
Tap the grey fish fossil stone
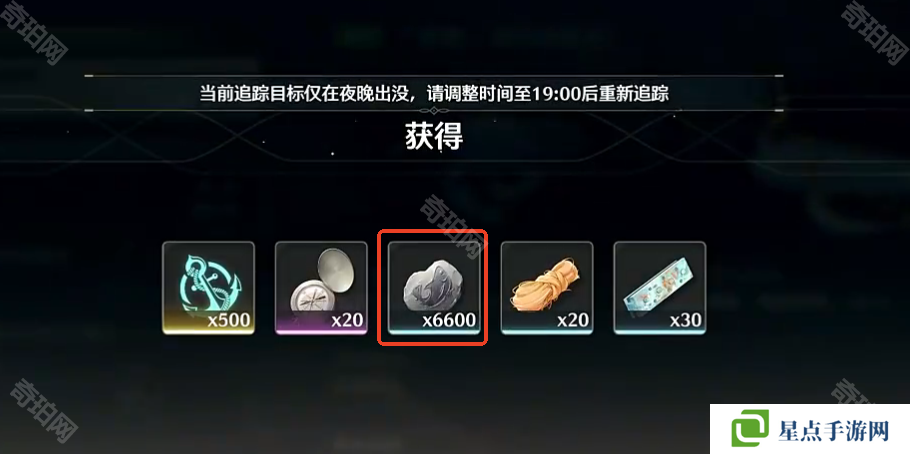click(433, 286)
